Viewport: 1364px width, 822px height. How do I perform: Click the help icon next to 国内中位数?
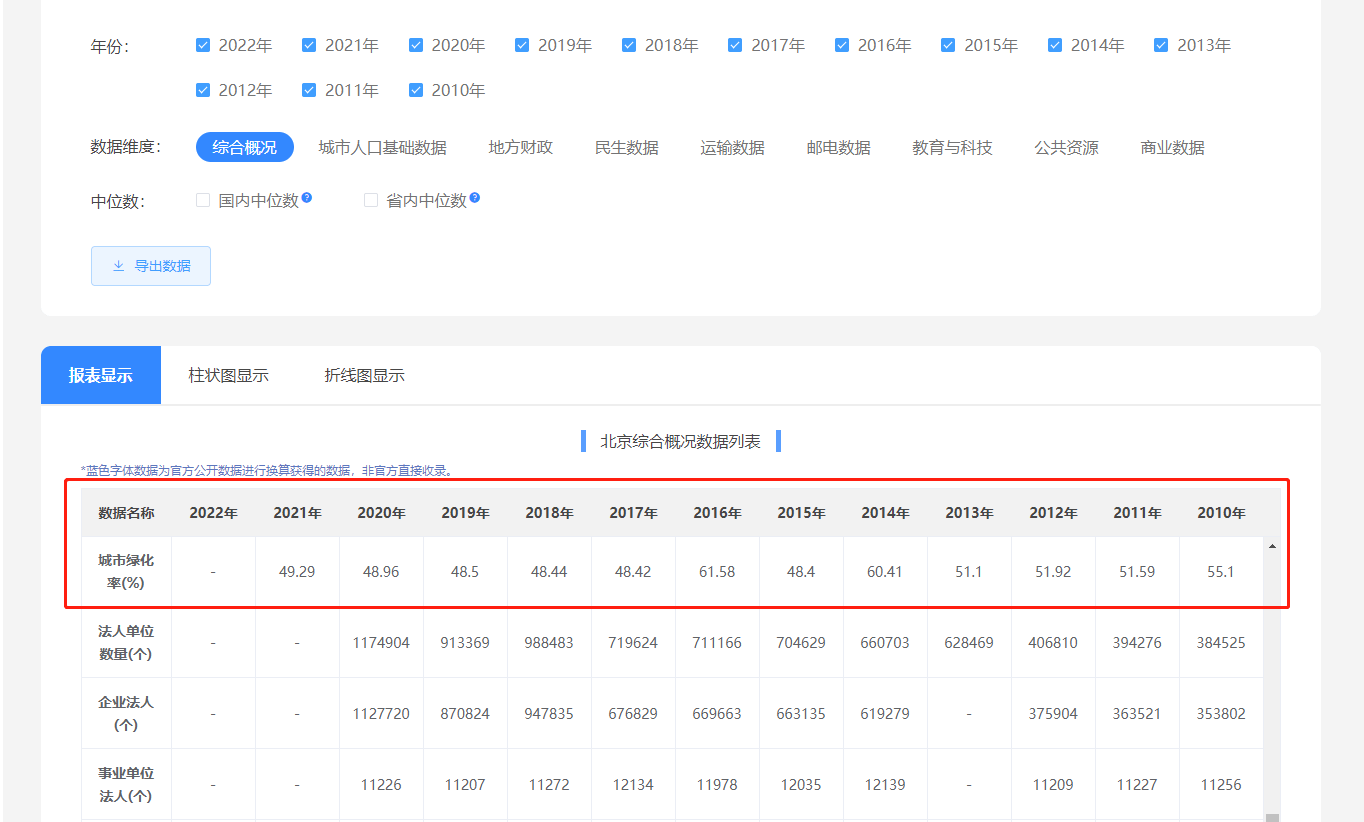307,198
